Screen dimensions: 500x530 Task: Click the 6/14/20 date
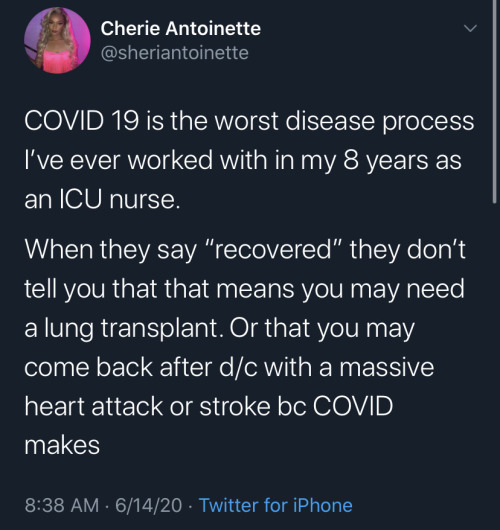pyautogui.click(x=148, y=505)
